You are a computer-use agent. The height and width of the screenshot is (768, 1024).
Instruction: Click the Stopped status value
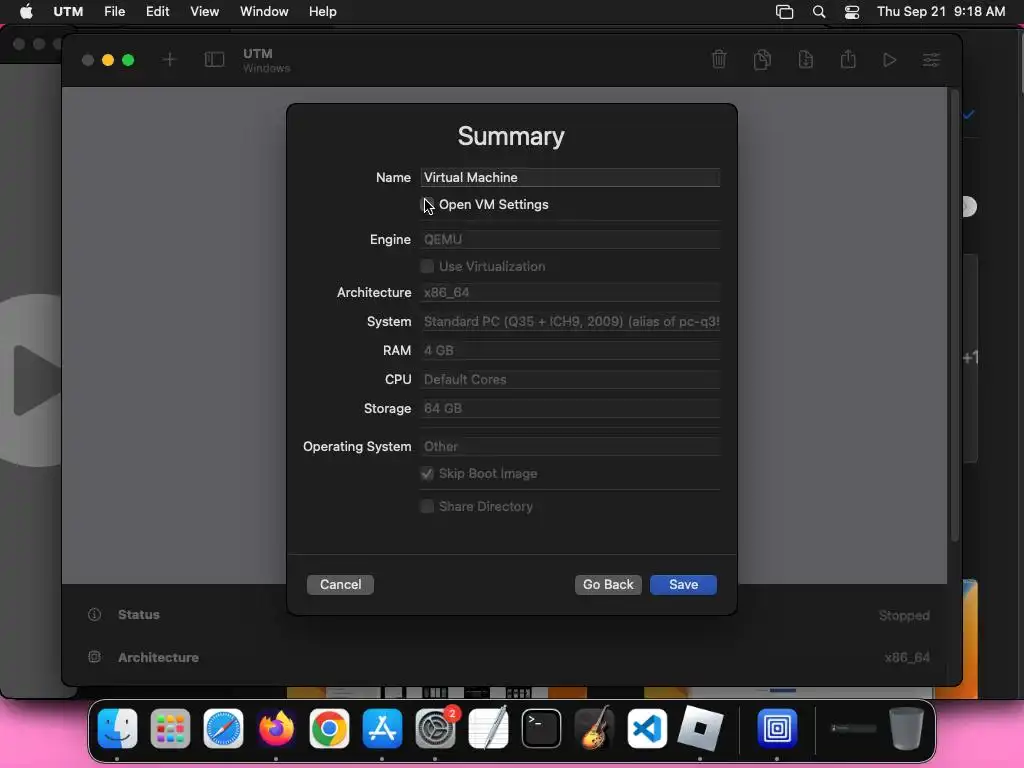coord(904,615)
